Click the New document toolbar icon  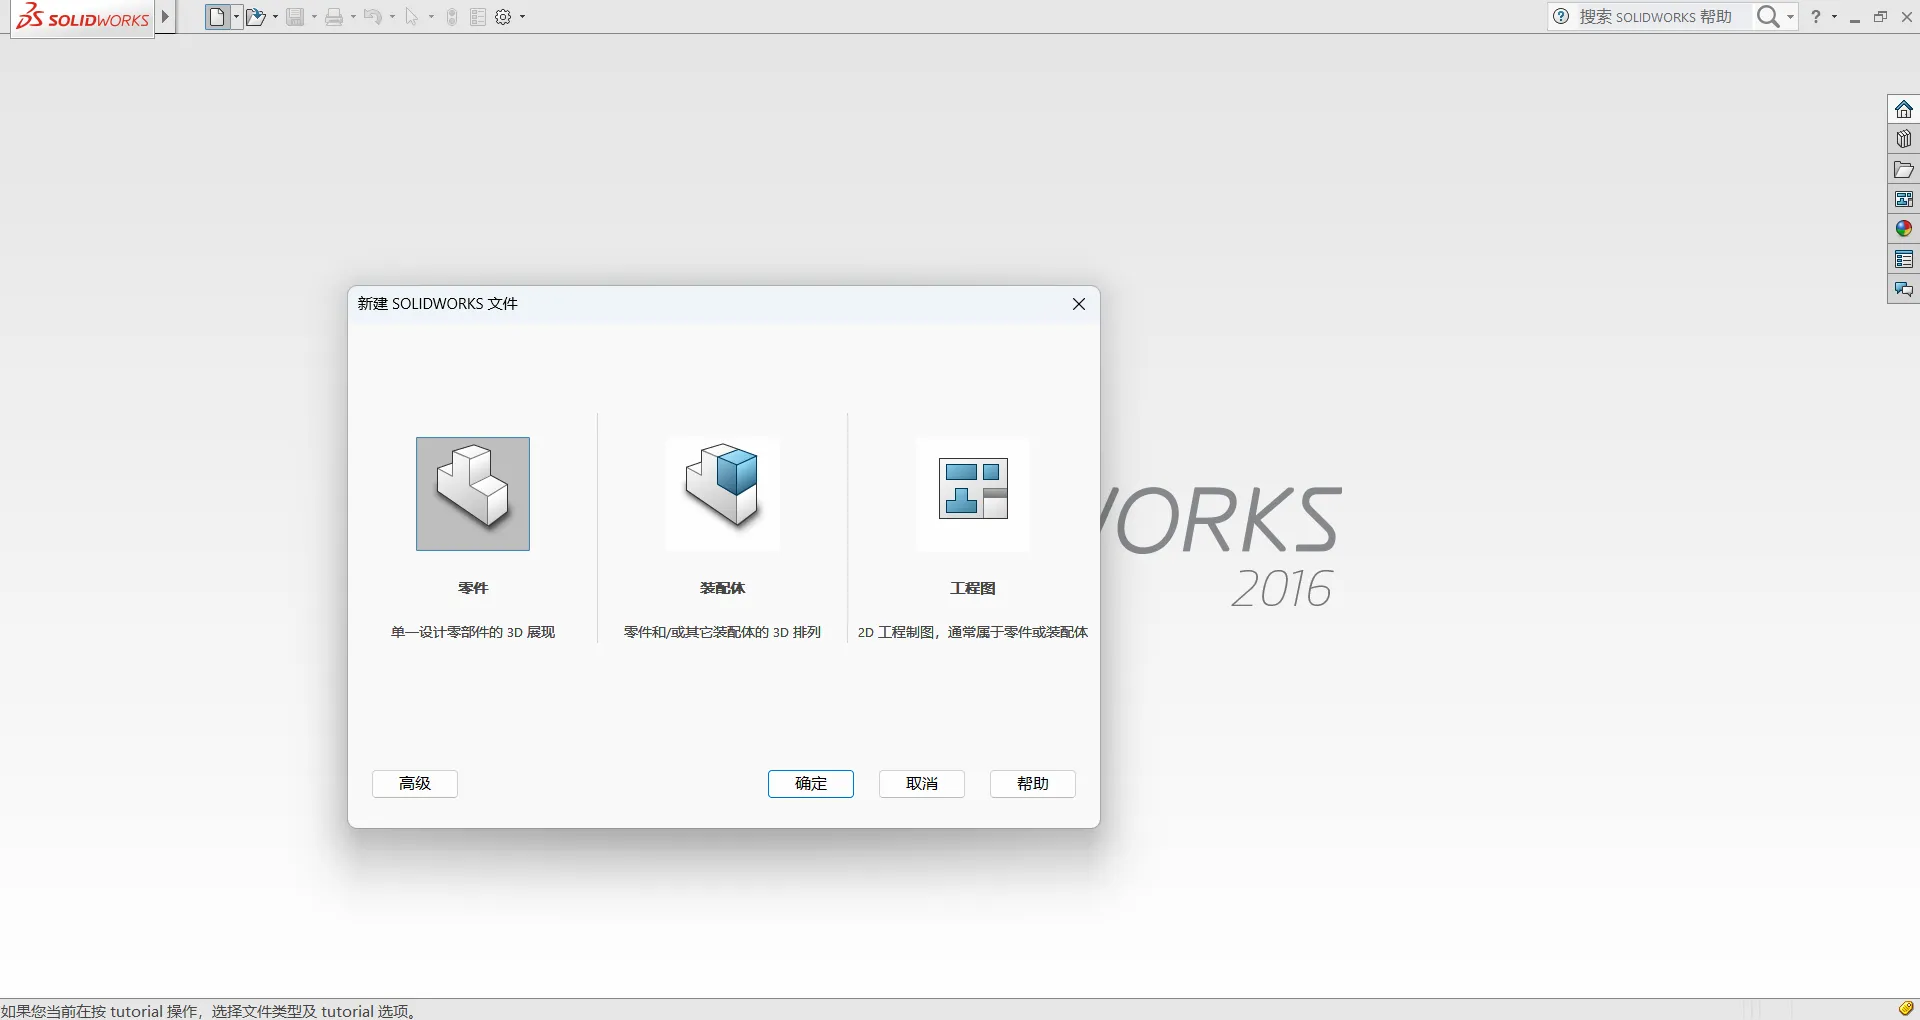coord(217,17)
